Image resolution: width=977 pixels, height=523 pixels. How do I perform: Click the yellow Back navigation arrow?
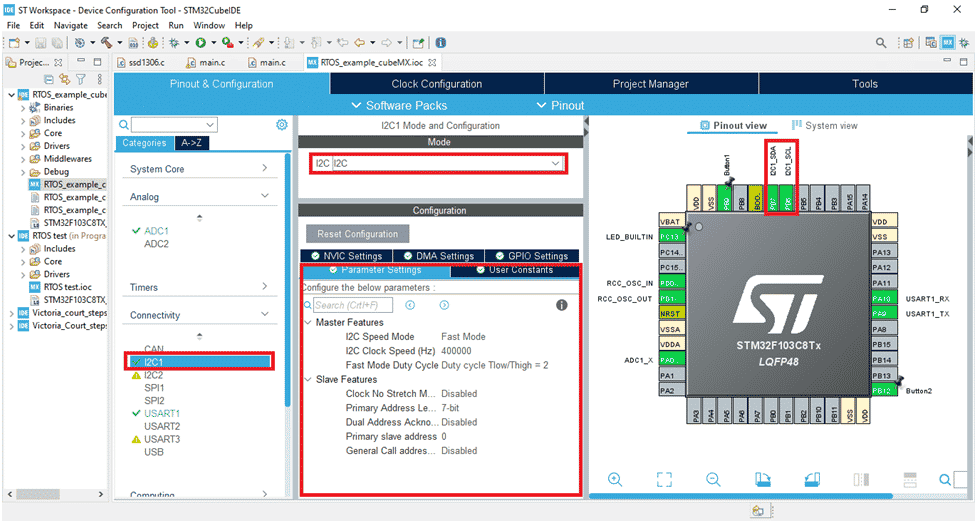click(360, 42)
